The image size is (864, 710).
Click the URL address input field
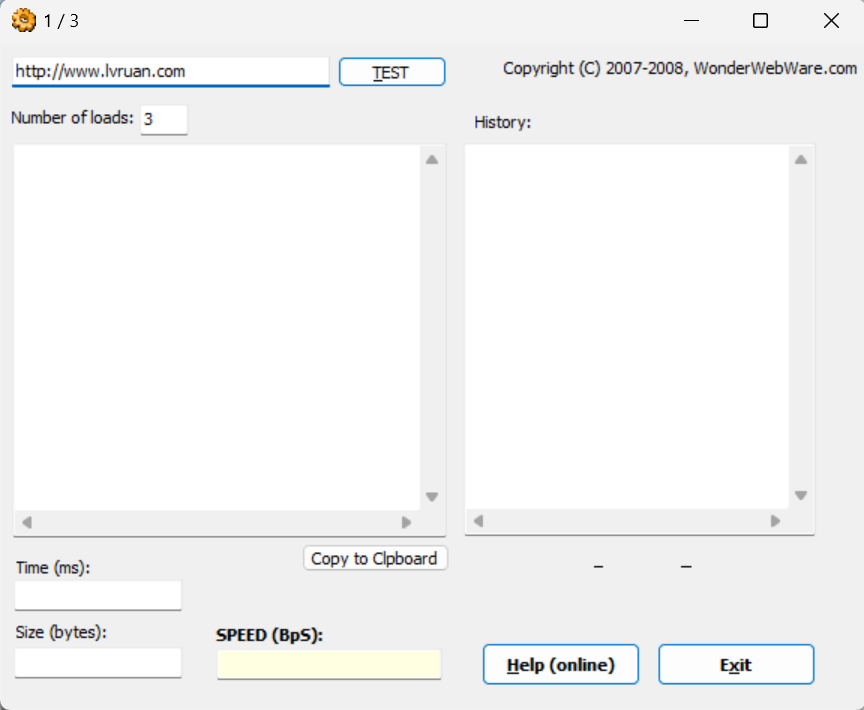(170, 71)
